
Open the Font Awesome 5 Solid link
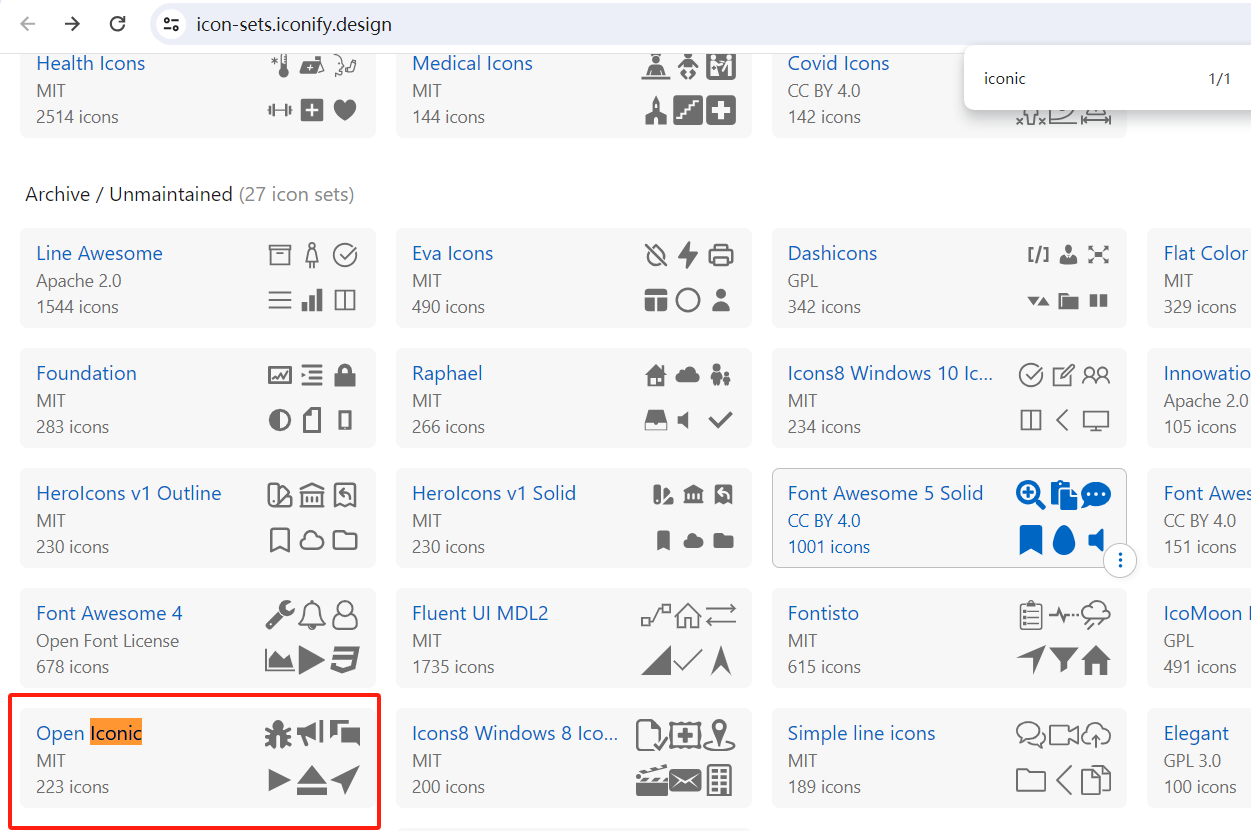885,493
